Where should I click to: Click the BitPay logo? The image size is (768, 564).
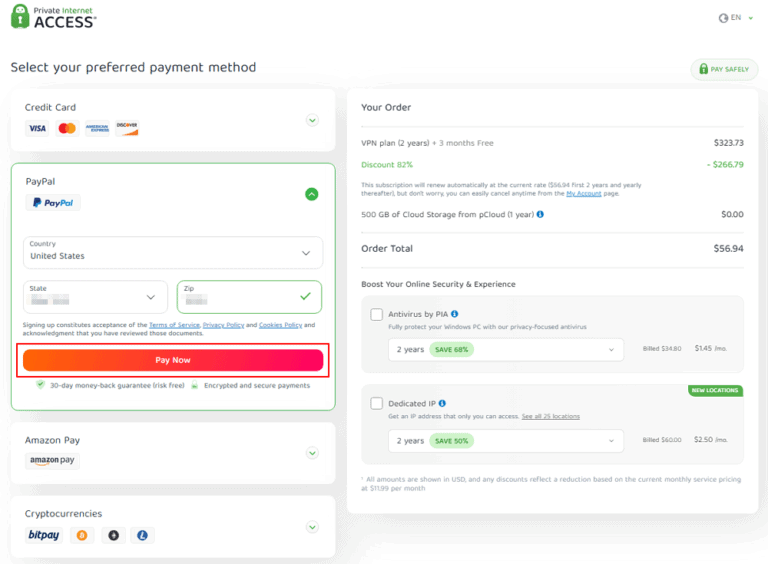pyautogui.click(x=44, y=536)
